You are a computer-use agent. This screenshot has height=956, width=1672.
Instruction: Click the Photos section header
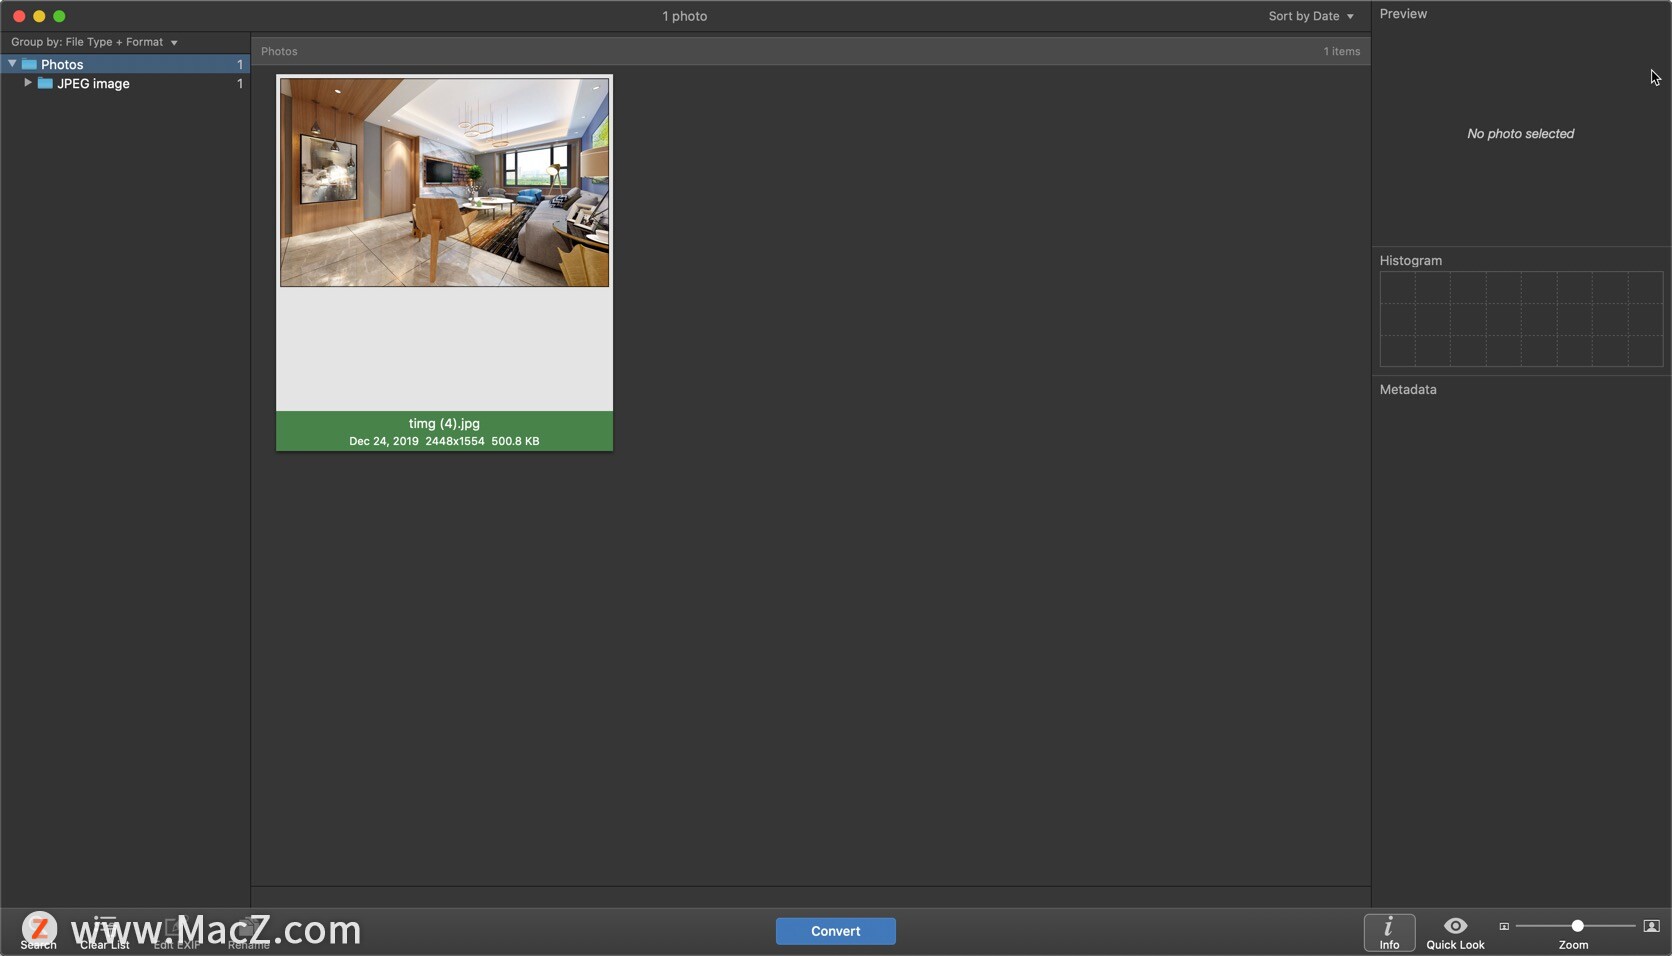[x=279, y=51]
